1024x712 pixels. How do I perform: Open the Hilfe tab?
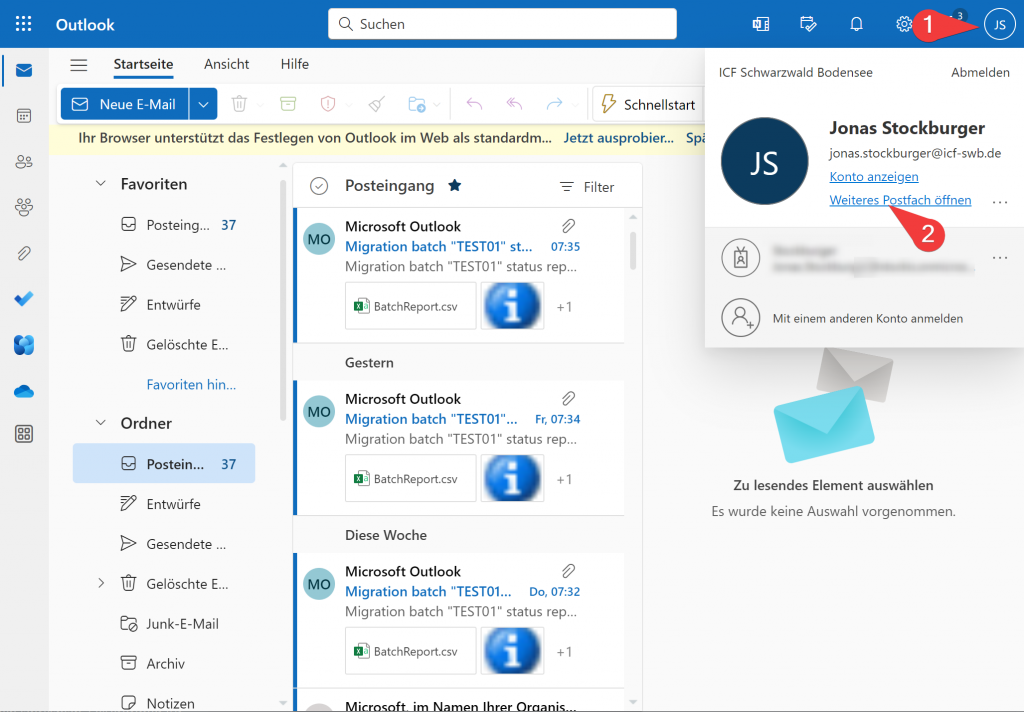click(x=295, y=64)
